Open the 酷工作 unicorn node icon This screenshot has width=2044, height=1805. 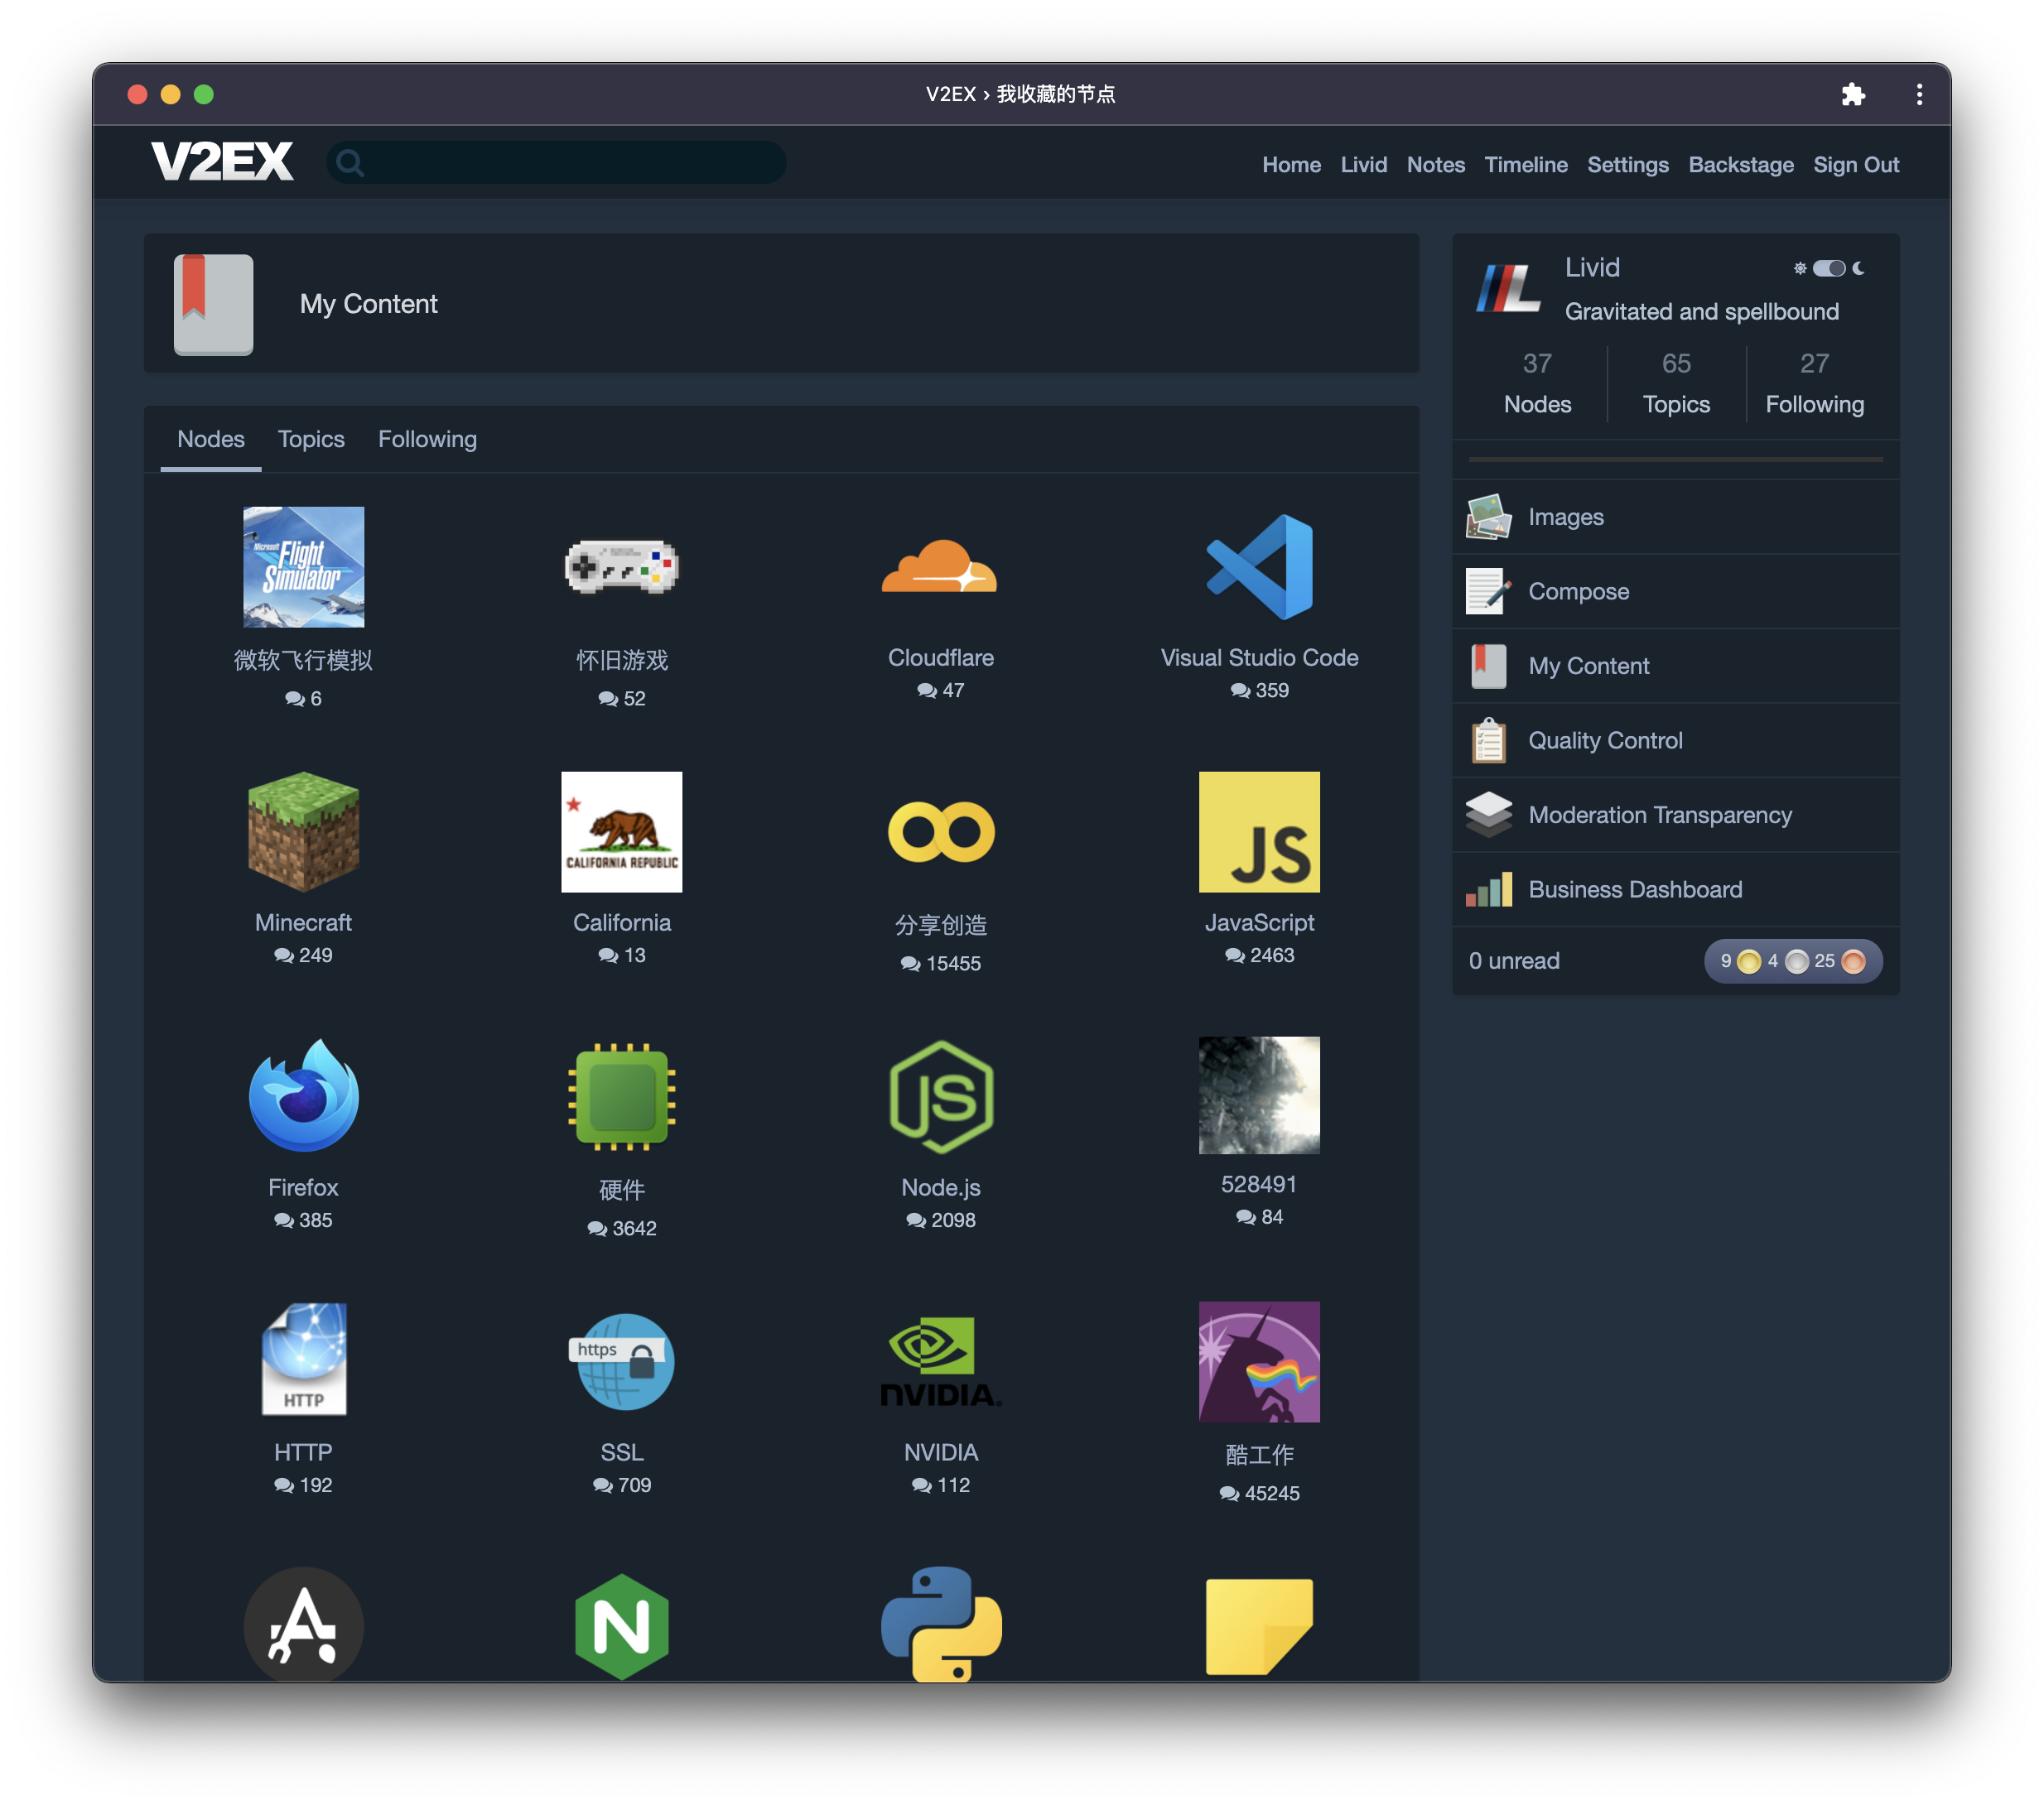[x=1259, y=1361]
